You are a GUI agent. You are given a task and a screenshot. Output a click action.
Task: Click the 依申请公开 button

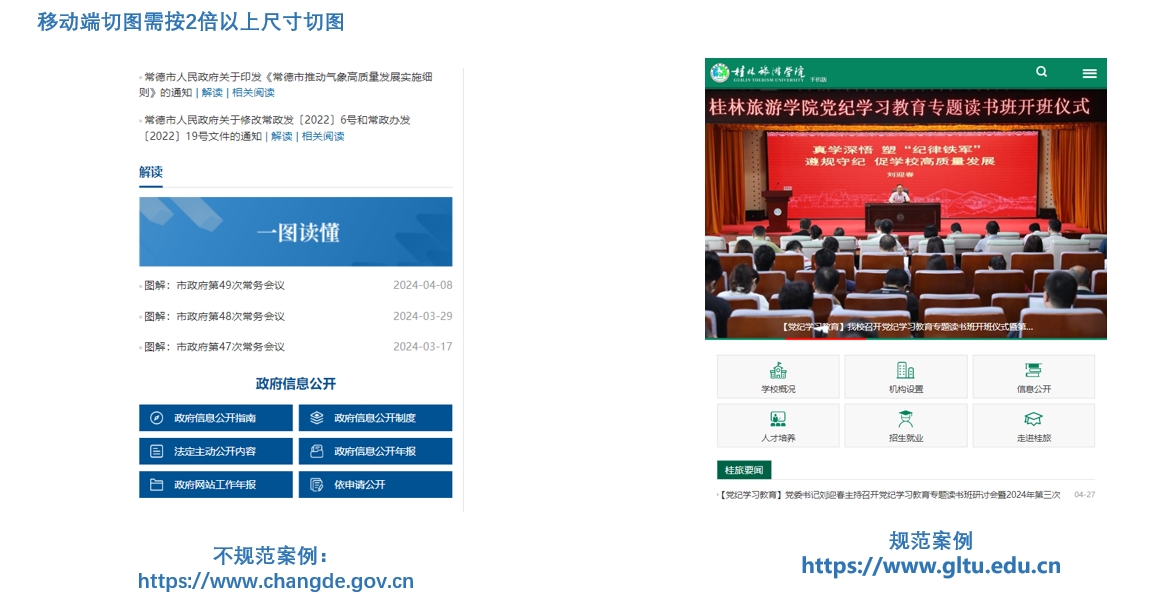pyautogui.click(x=375, y=485)
